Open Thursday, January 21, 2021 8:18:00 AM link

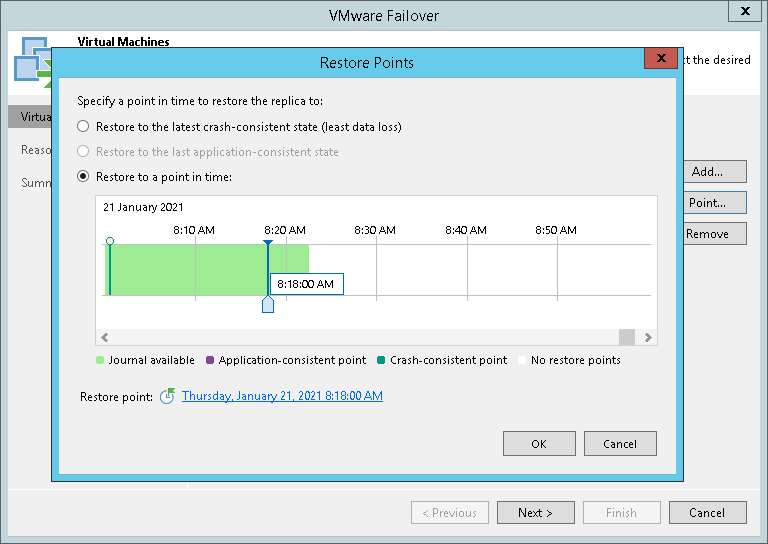coord(282,396)
